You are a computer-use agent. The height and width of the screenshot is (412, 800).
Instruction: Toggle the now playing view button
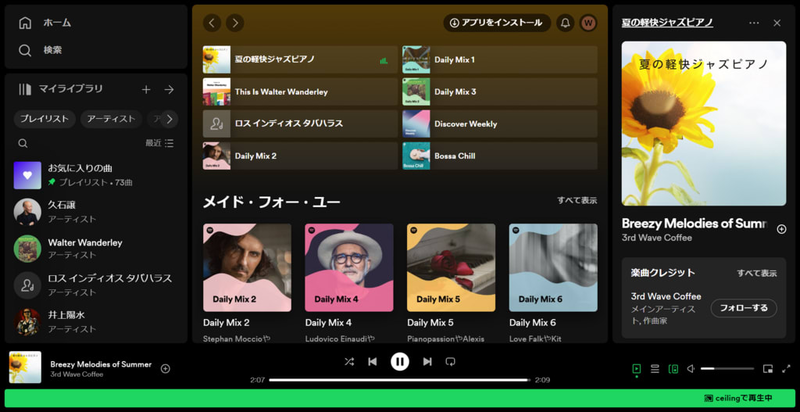(636, 369)
